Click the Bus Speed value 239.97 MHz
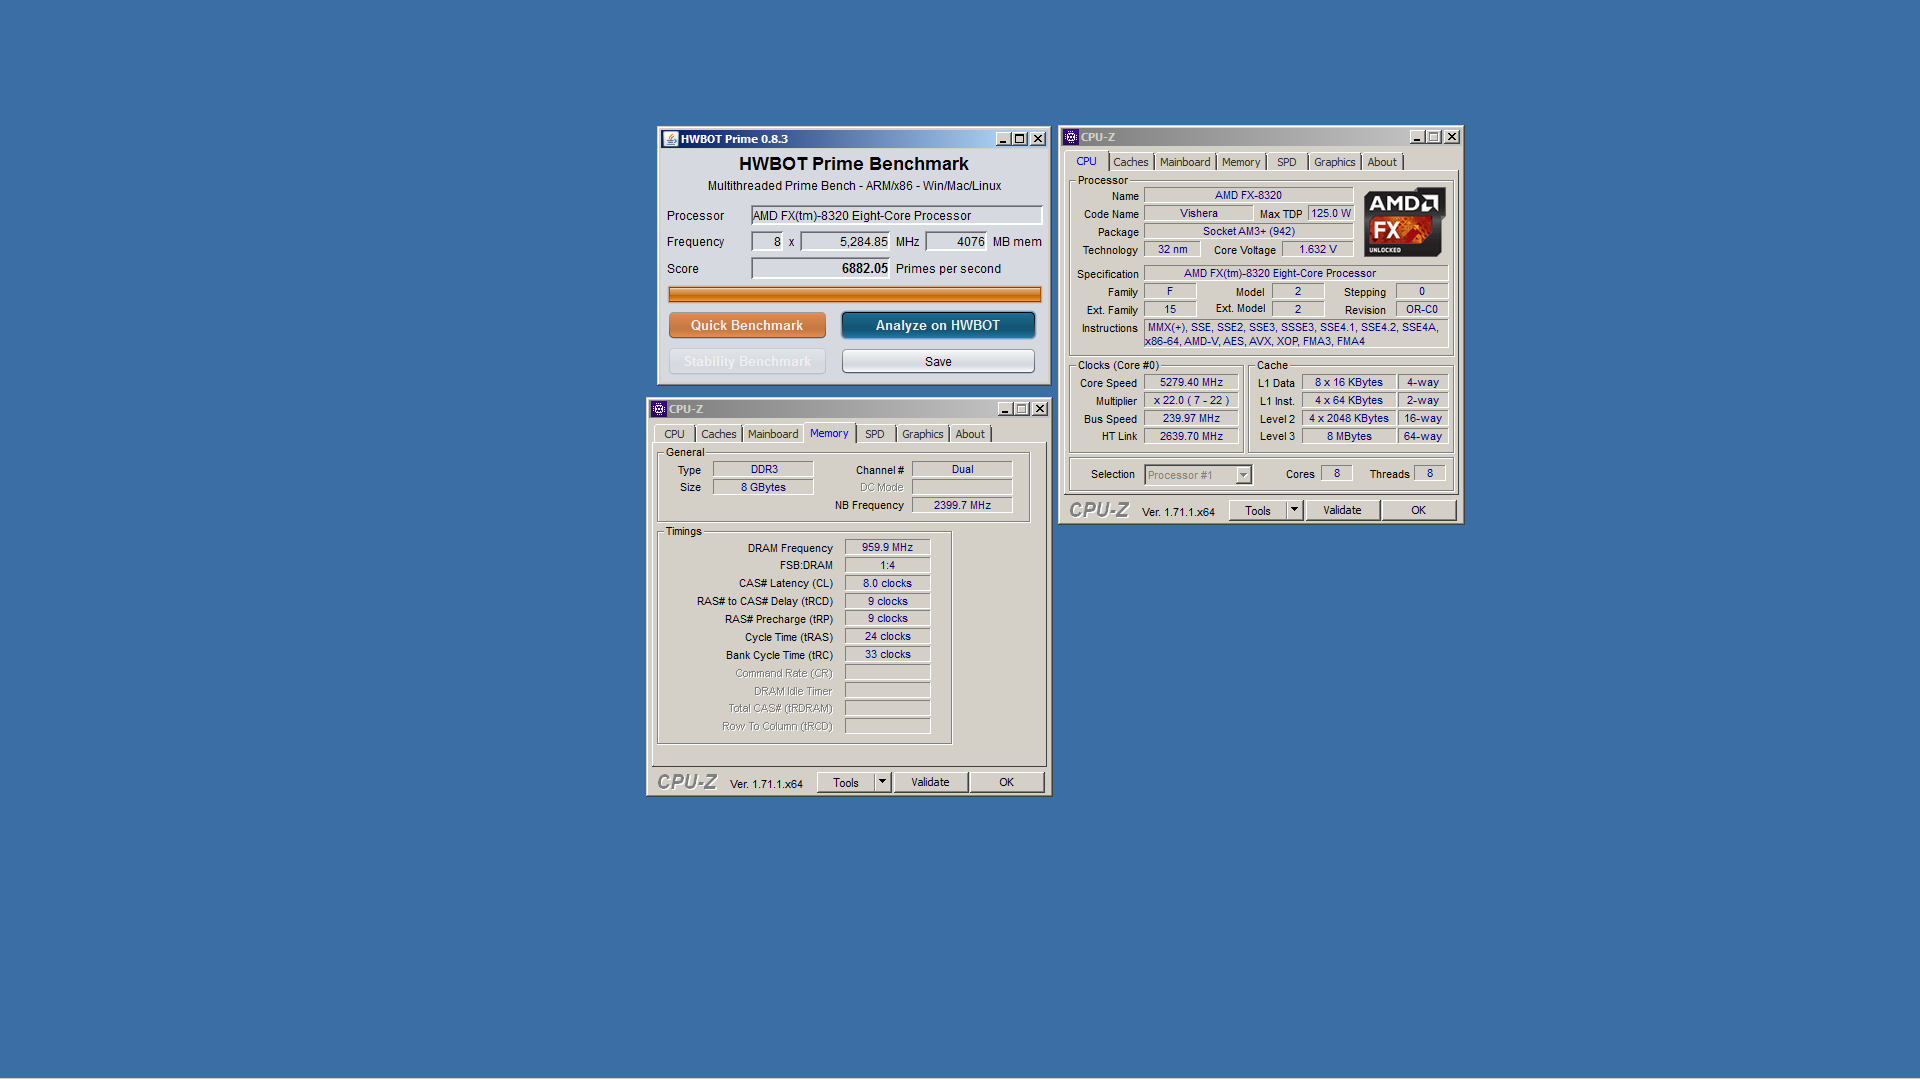The height and width of the screenshot is (1080, 1920). tap(1191, 419)
